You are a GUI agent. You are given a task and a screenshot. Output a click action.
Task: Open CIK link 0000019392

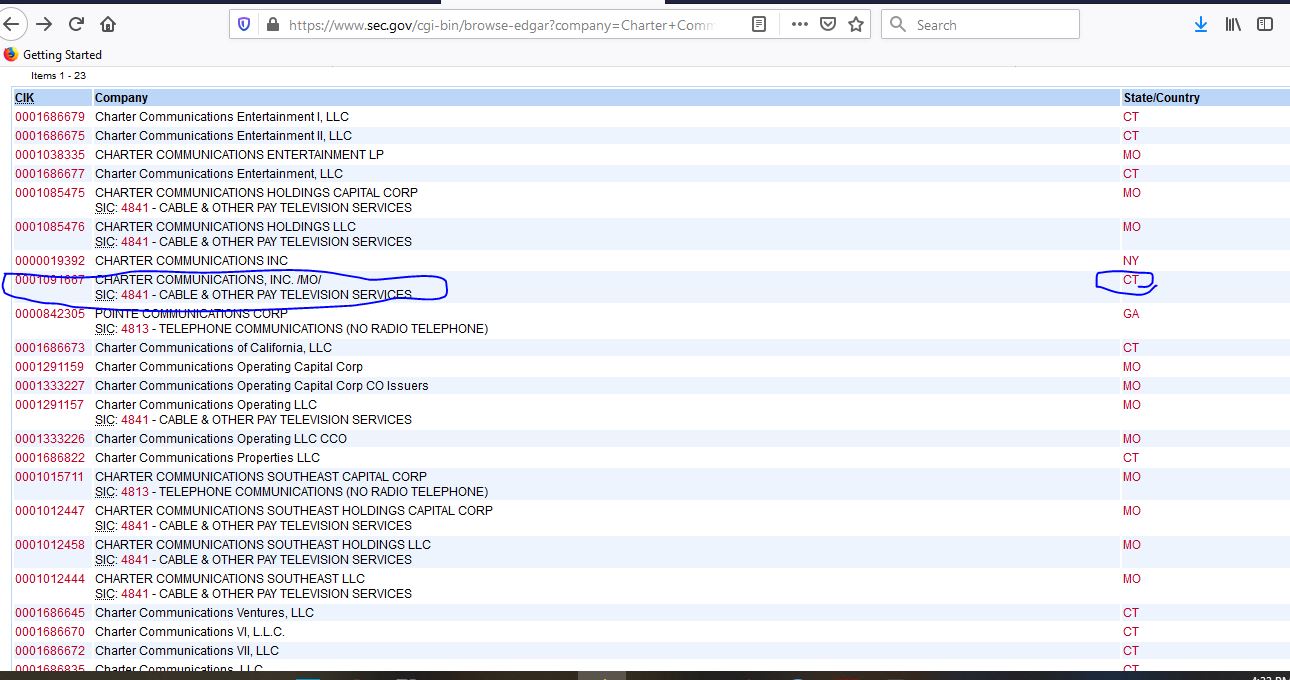coord(50,261)
